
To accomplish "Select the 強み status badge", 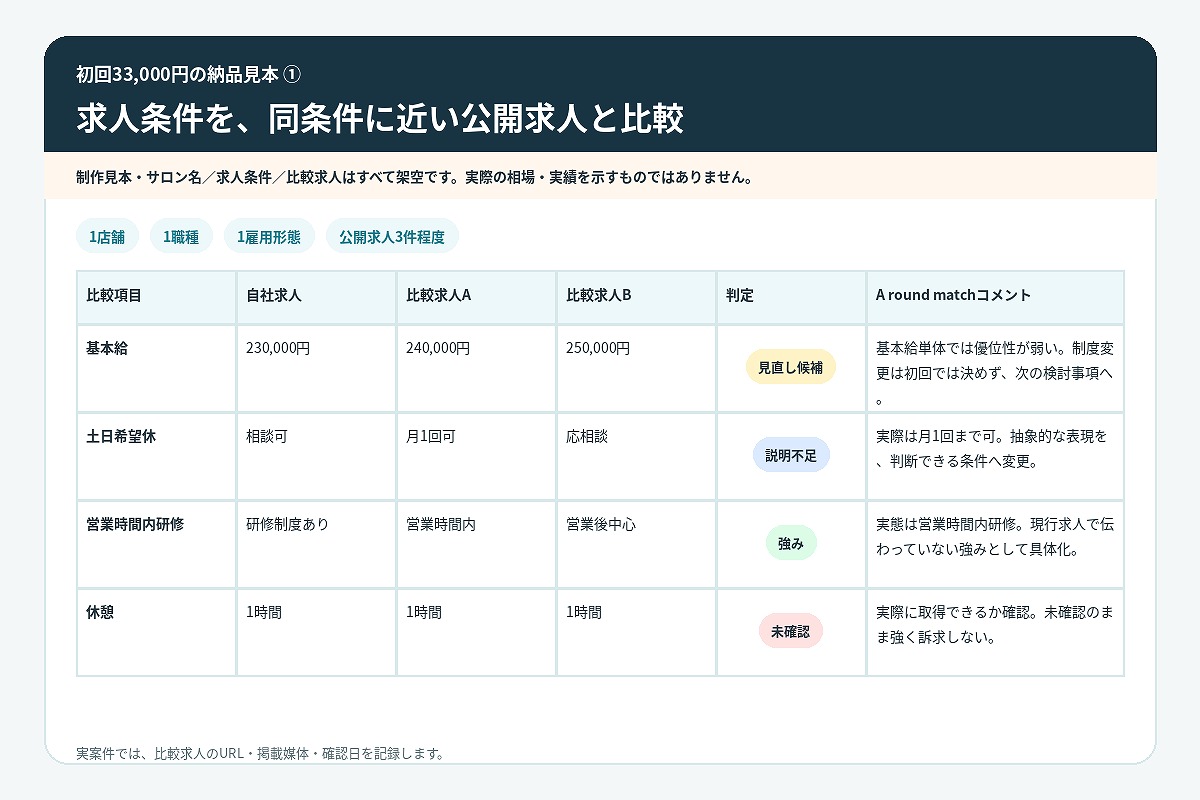I will (791, 543).
